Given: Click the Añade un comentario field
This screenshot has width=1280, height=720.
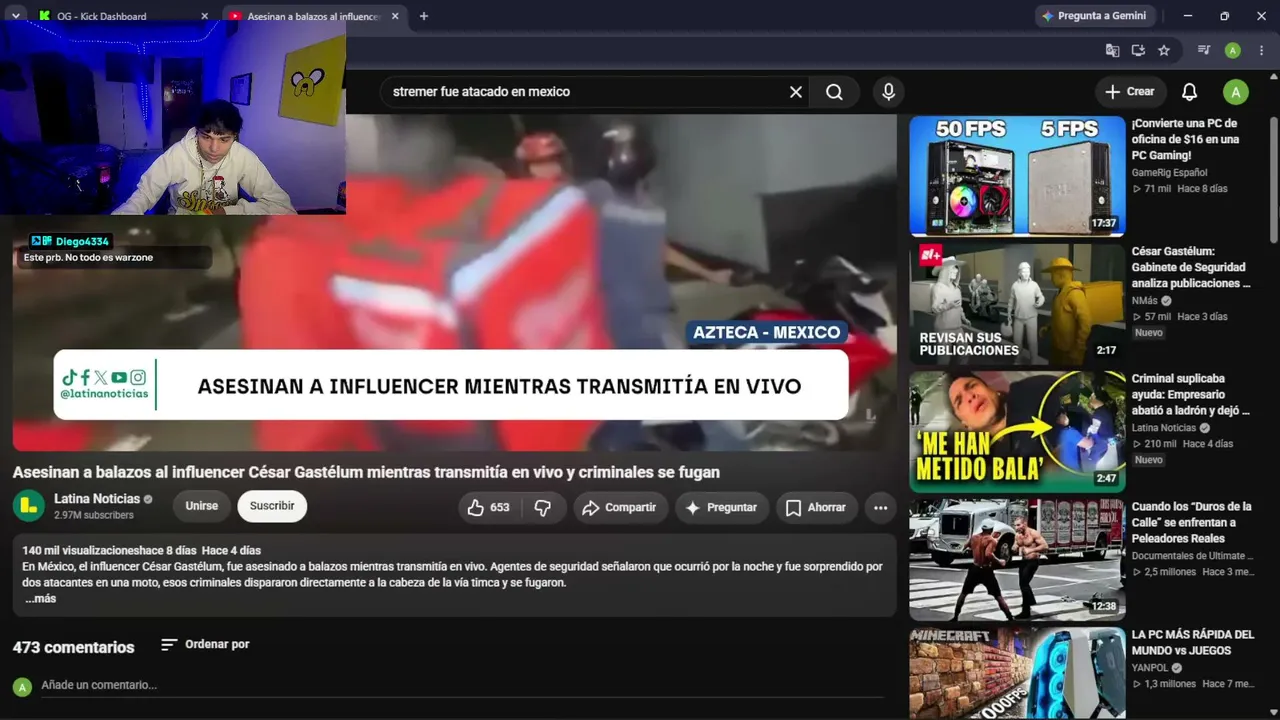Looking at the screenshot, I should pyautogui.click(x=462, y=686).
